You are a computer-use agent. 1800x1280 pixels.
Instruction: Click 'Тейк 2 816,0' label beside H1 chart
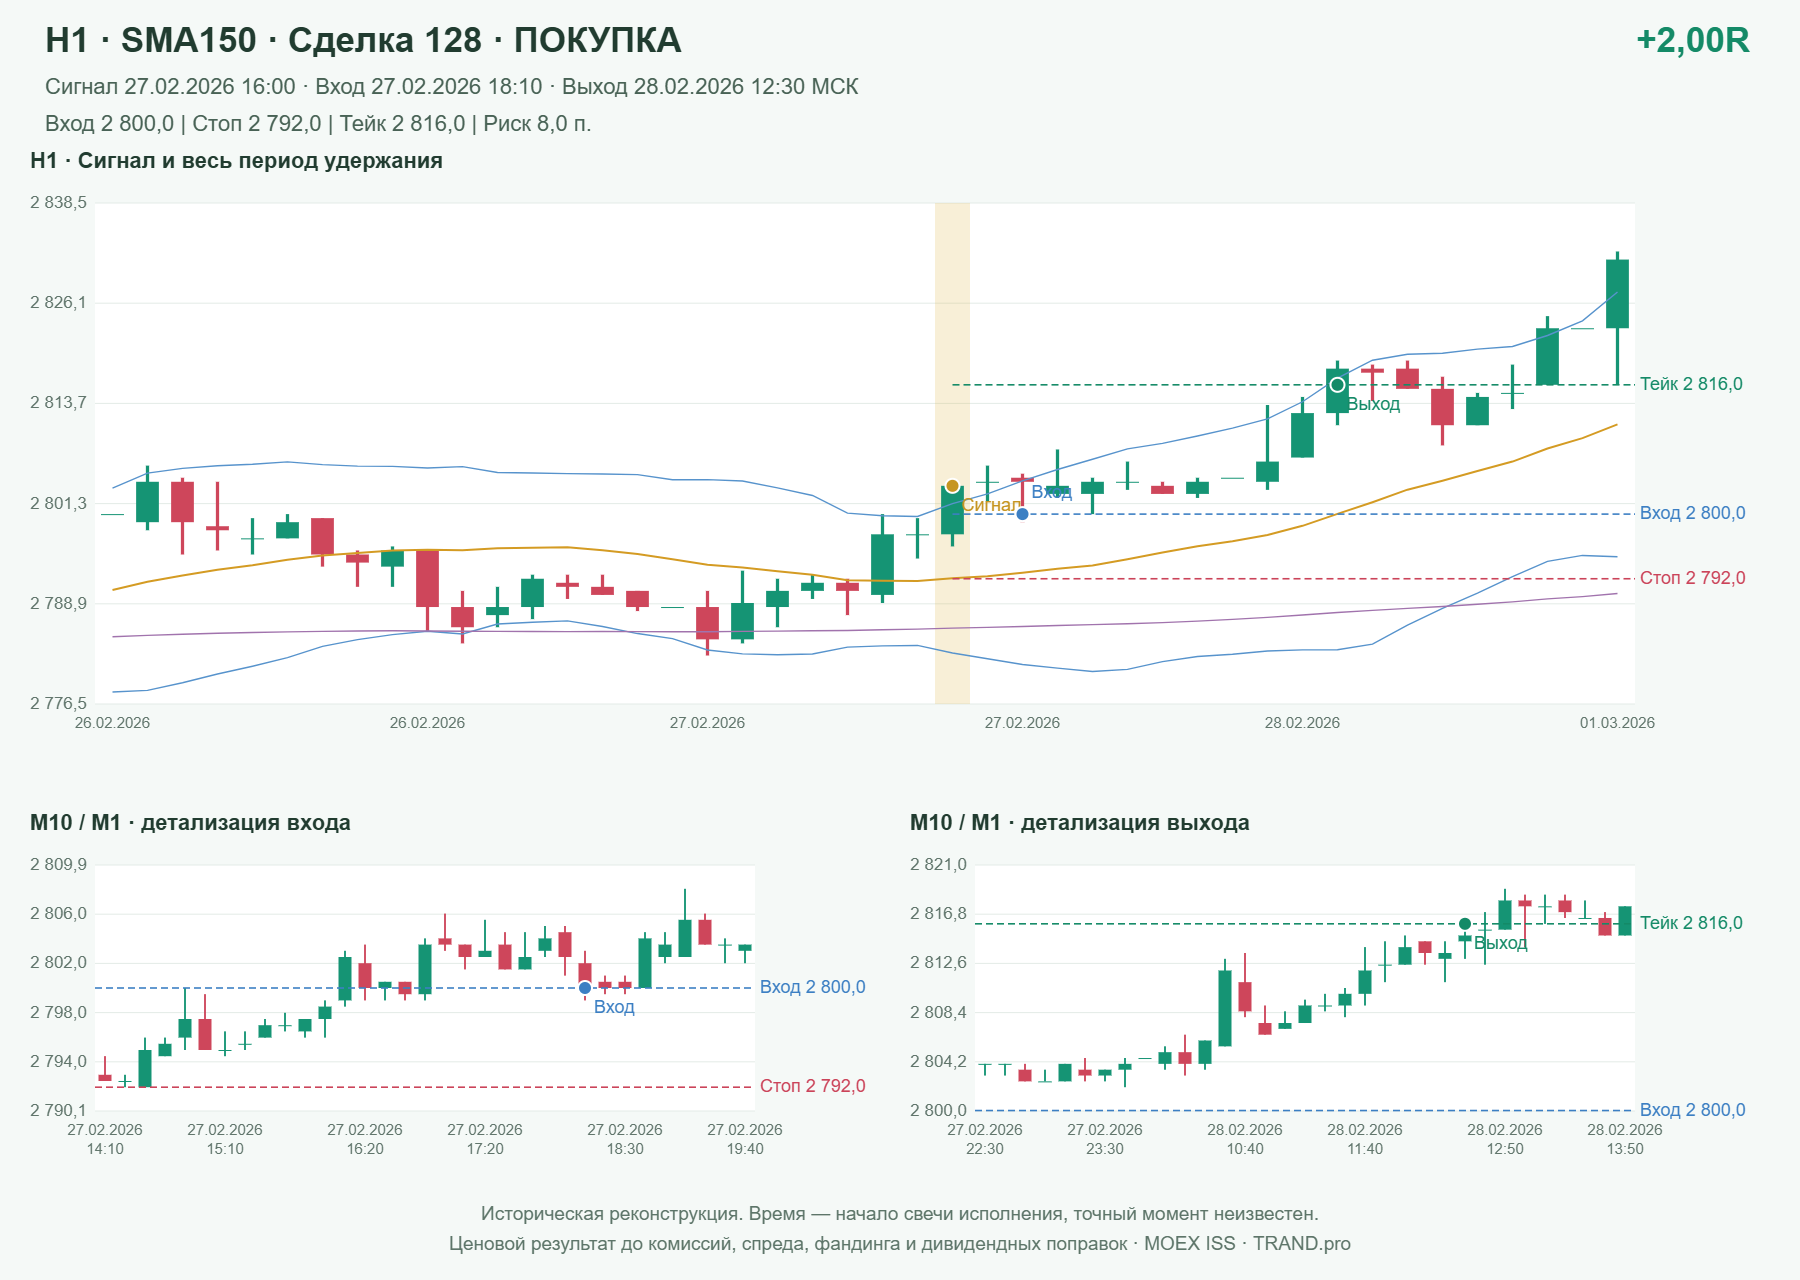coord(1691,384)
